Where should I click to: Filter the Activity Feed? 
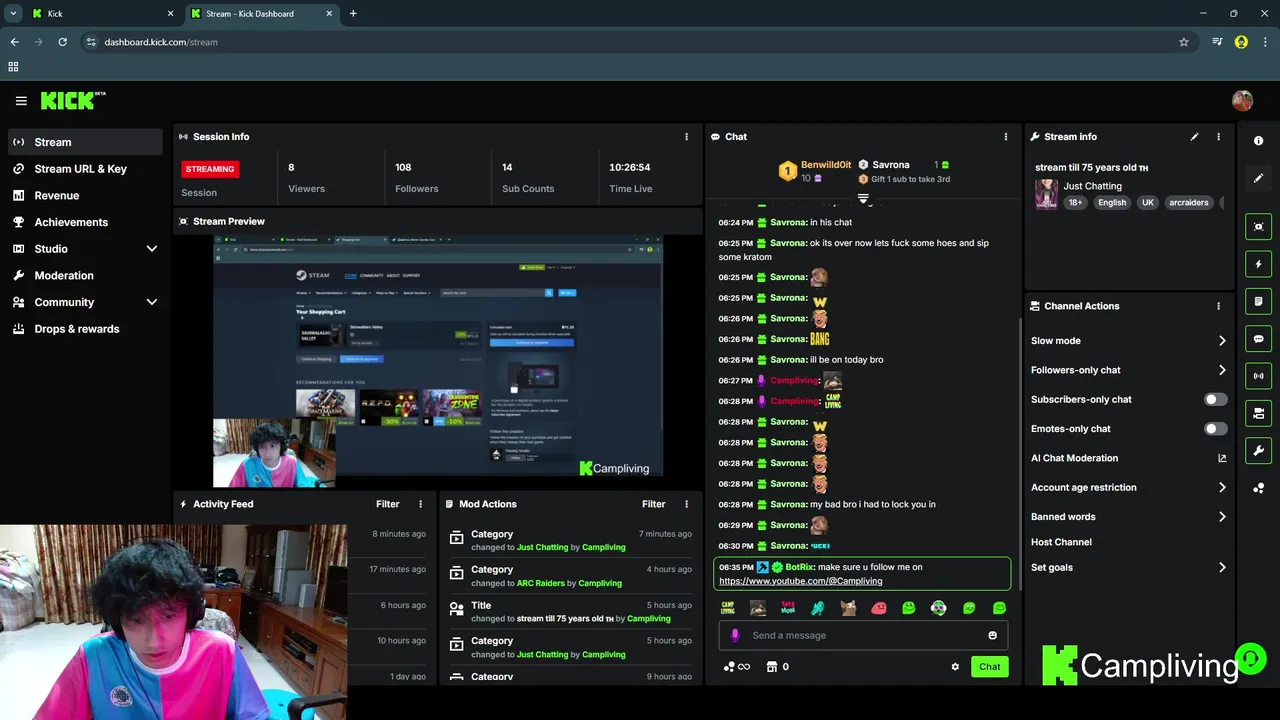tap(387, 504)
